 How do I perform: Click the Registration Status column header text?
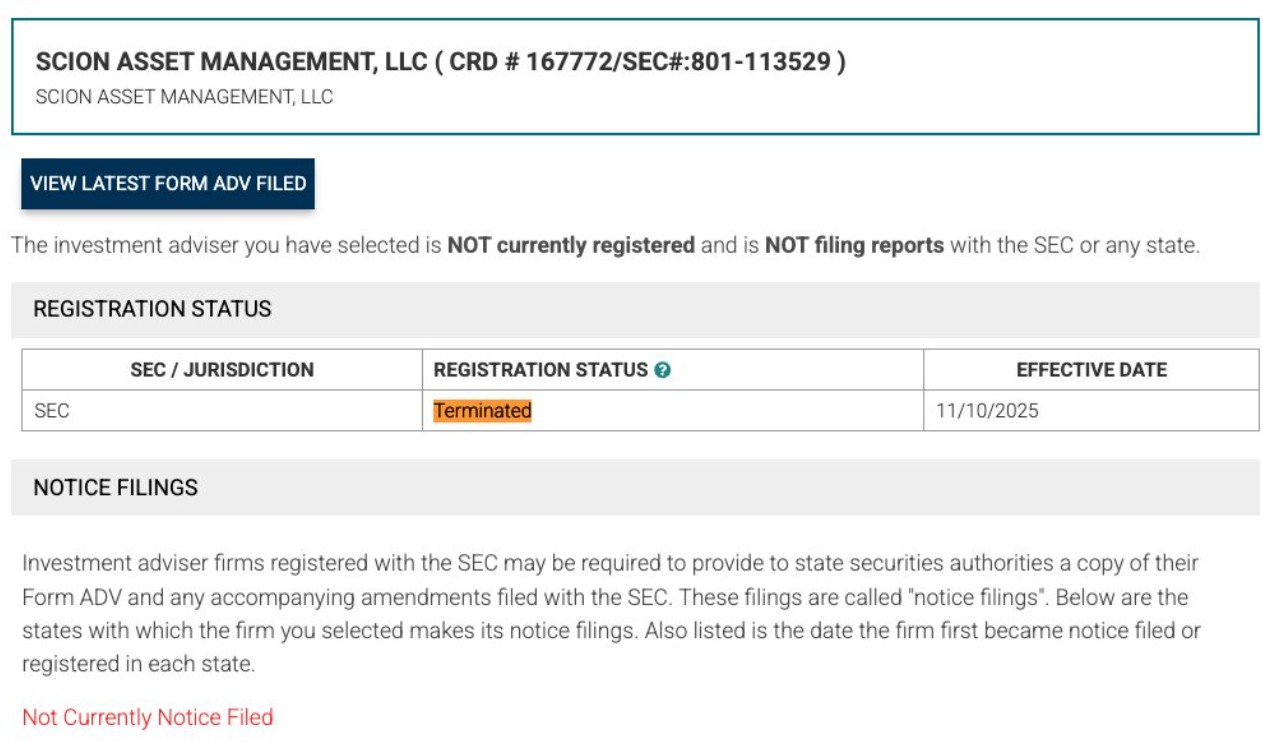(x=540, y=370)
